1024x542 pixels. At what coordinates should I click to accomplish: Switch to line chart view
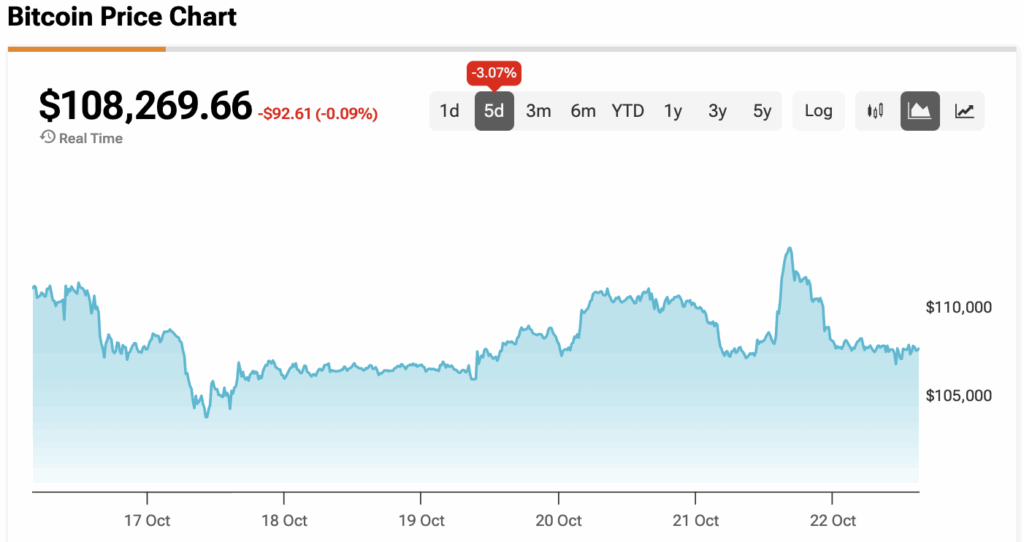tap(964, 111)
